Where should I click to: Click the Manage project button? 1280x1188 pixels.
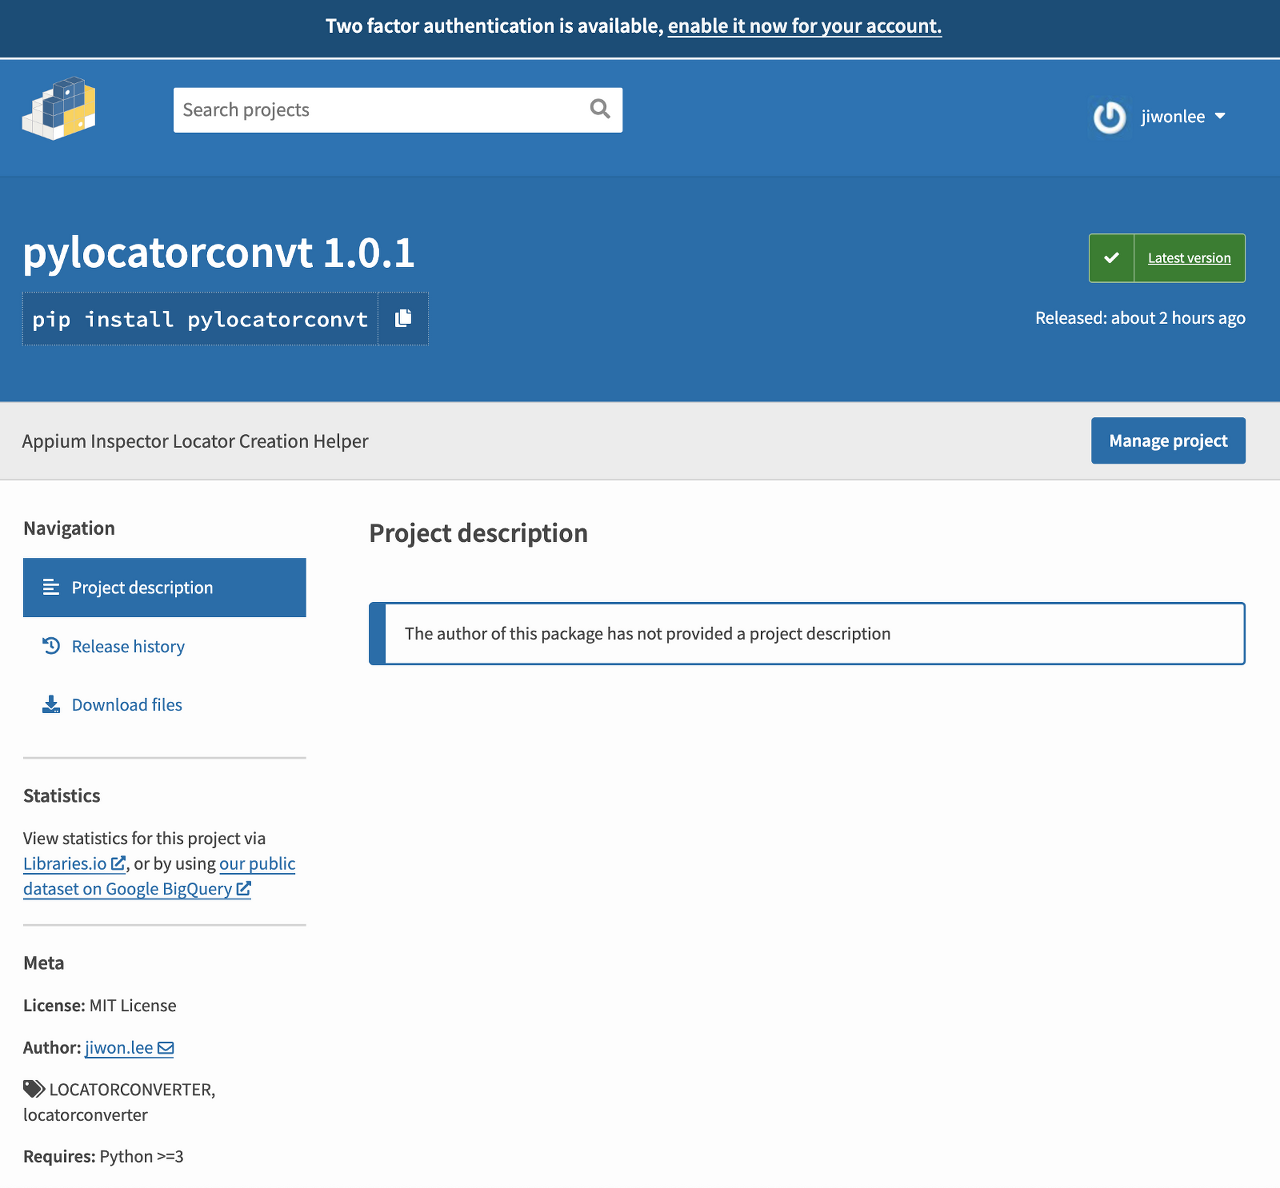coord(1168,441)
